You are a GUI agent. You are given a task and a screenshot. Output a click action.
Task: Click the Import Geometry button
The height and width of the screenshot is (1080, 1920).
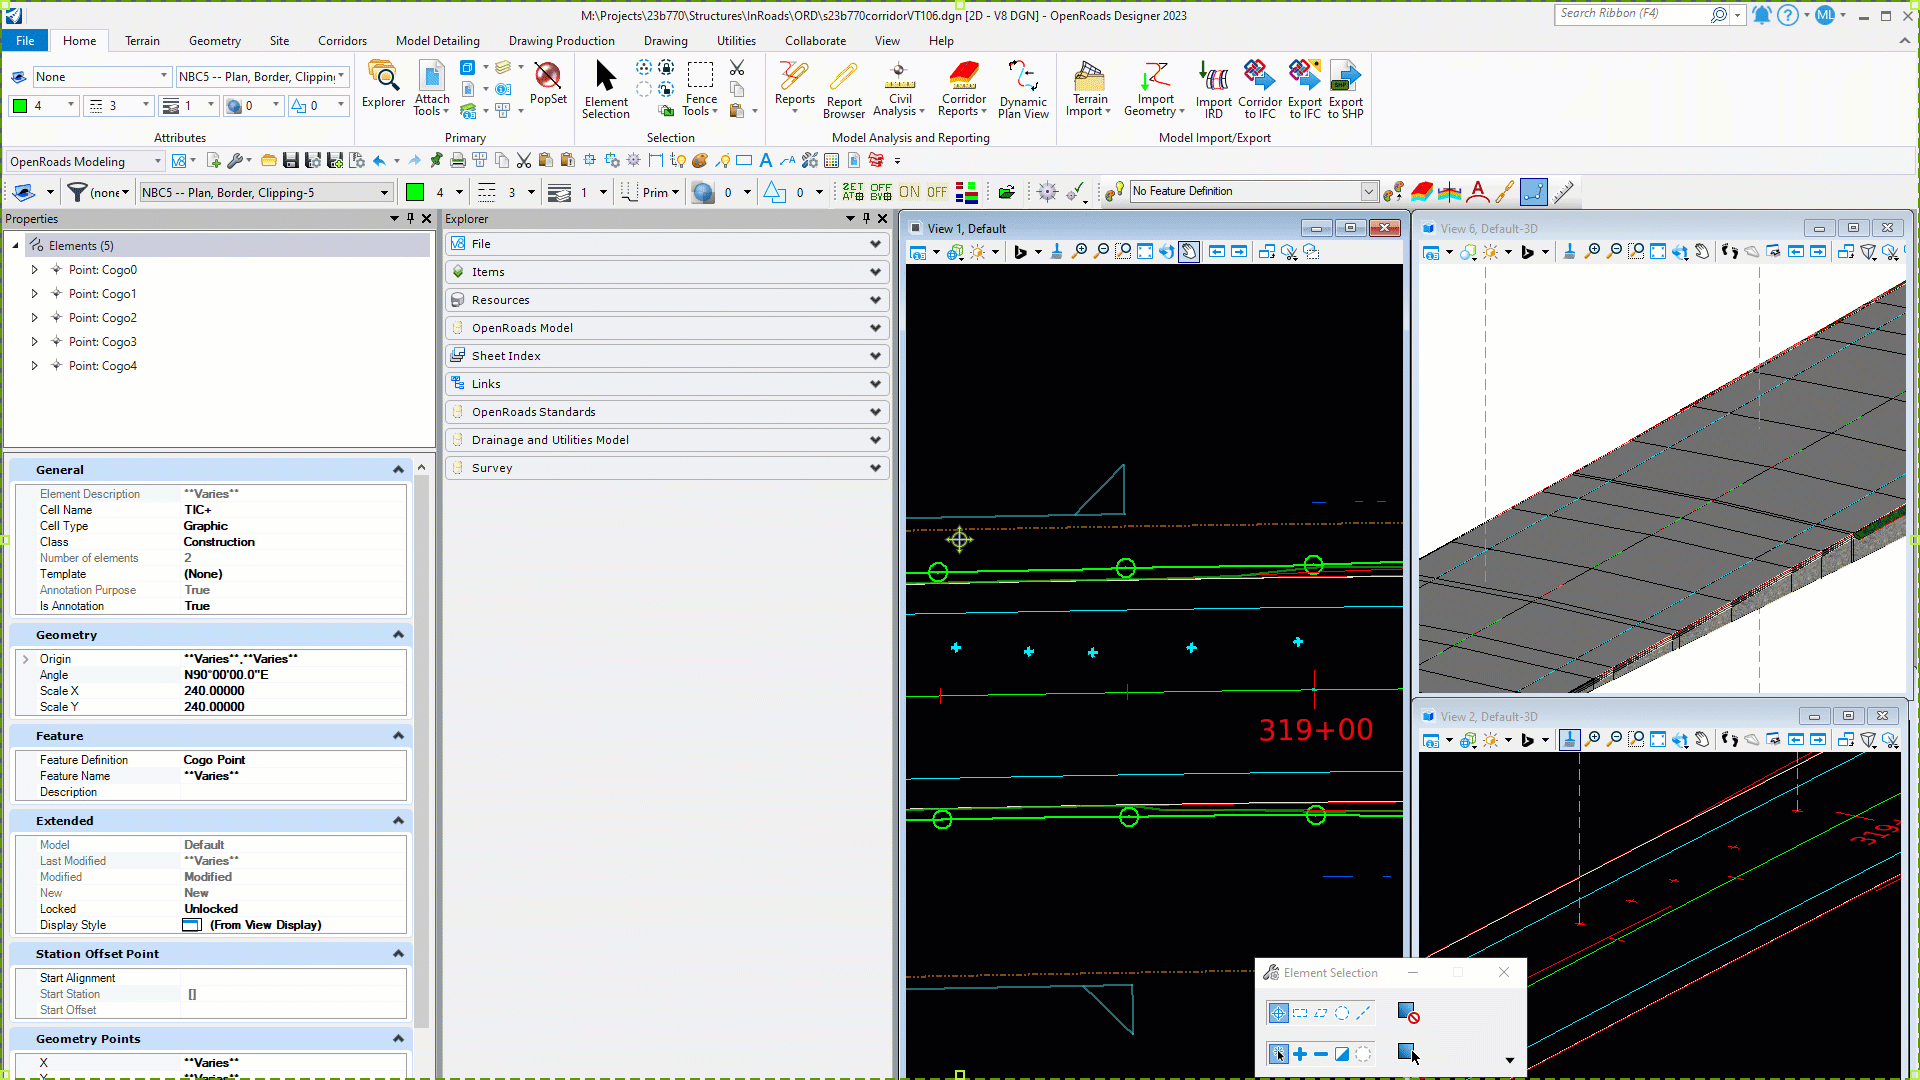click(x=1155, y=88)
